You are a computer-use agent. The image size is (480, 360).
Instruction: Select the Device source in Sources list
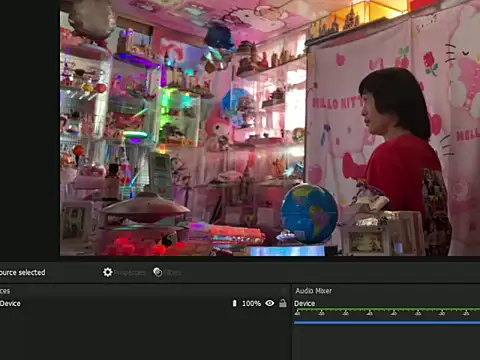(144, 303)
